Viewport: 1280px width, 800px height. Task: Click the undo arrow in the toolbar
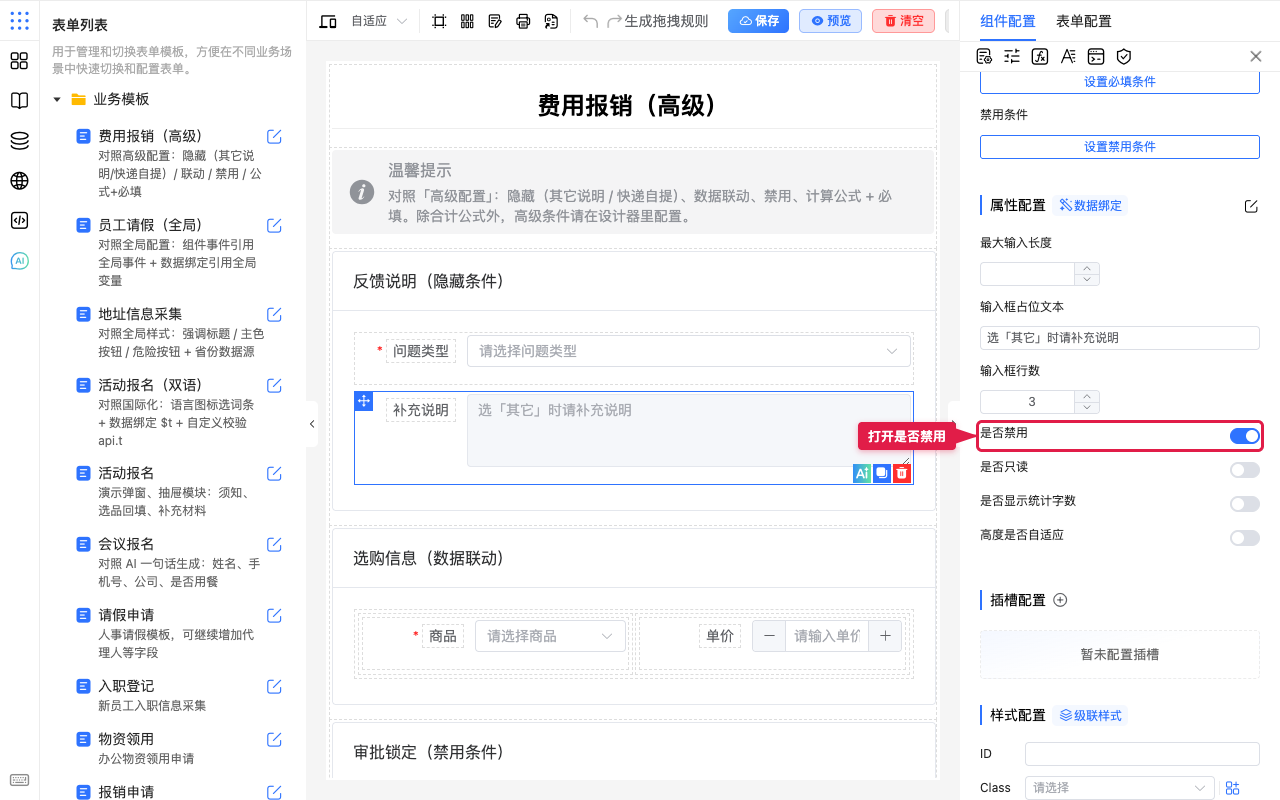[x=591, y=21]
